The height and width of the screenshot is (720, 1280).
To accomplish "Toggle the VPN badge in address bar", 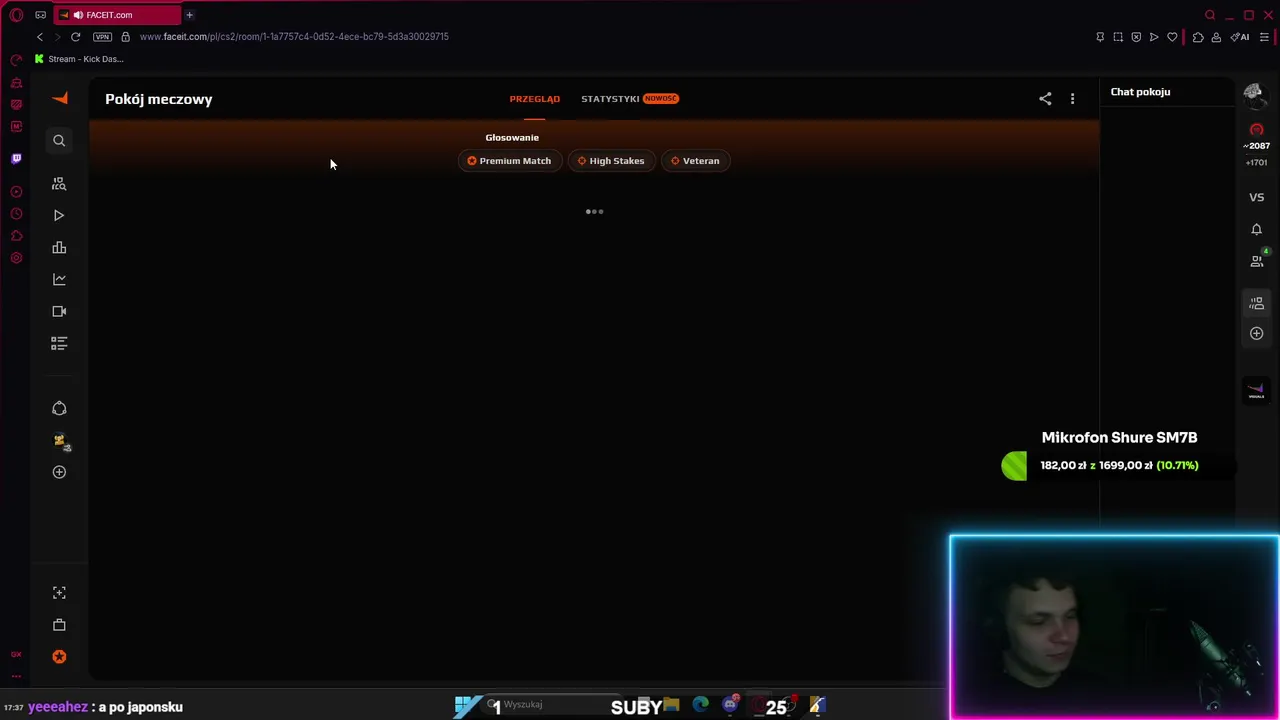I will (102, 37).
